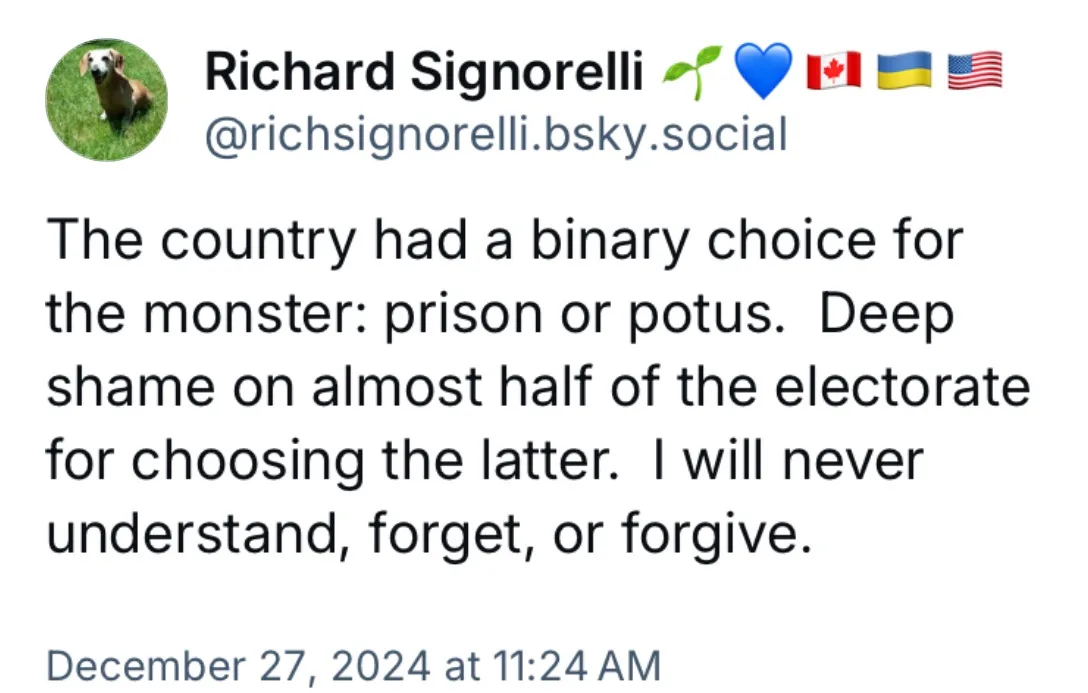
Task: Click the word "Deep" in the post
Action: point(887,314)
